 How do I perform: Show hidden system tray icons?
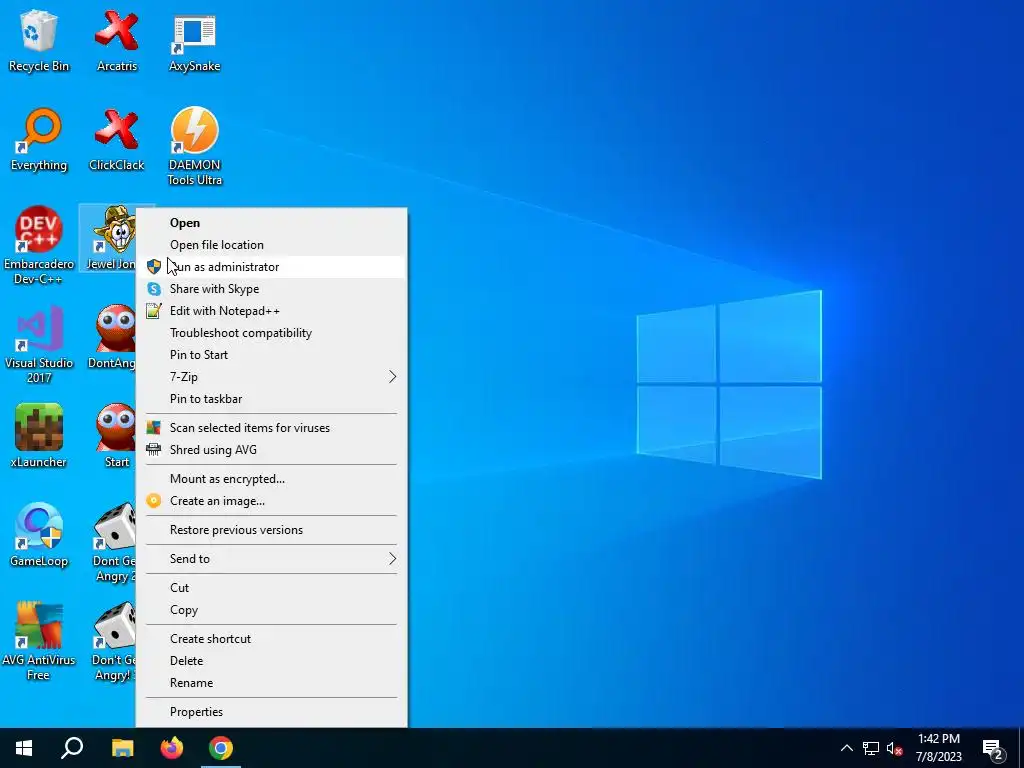coord(846,748)
